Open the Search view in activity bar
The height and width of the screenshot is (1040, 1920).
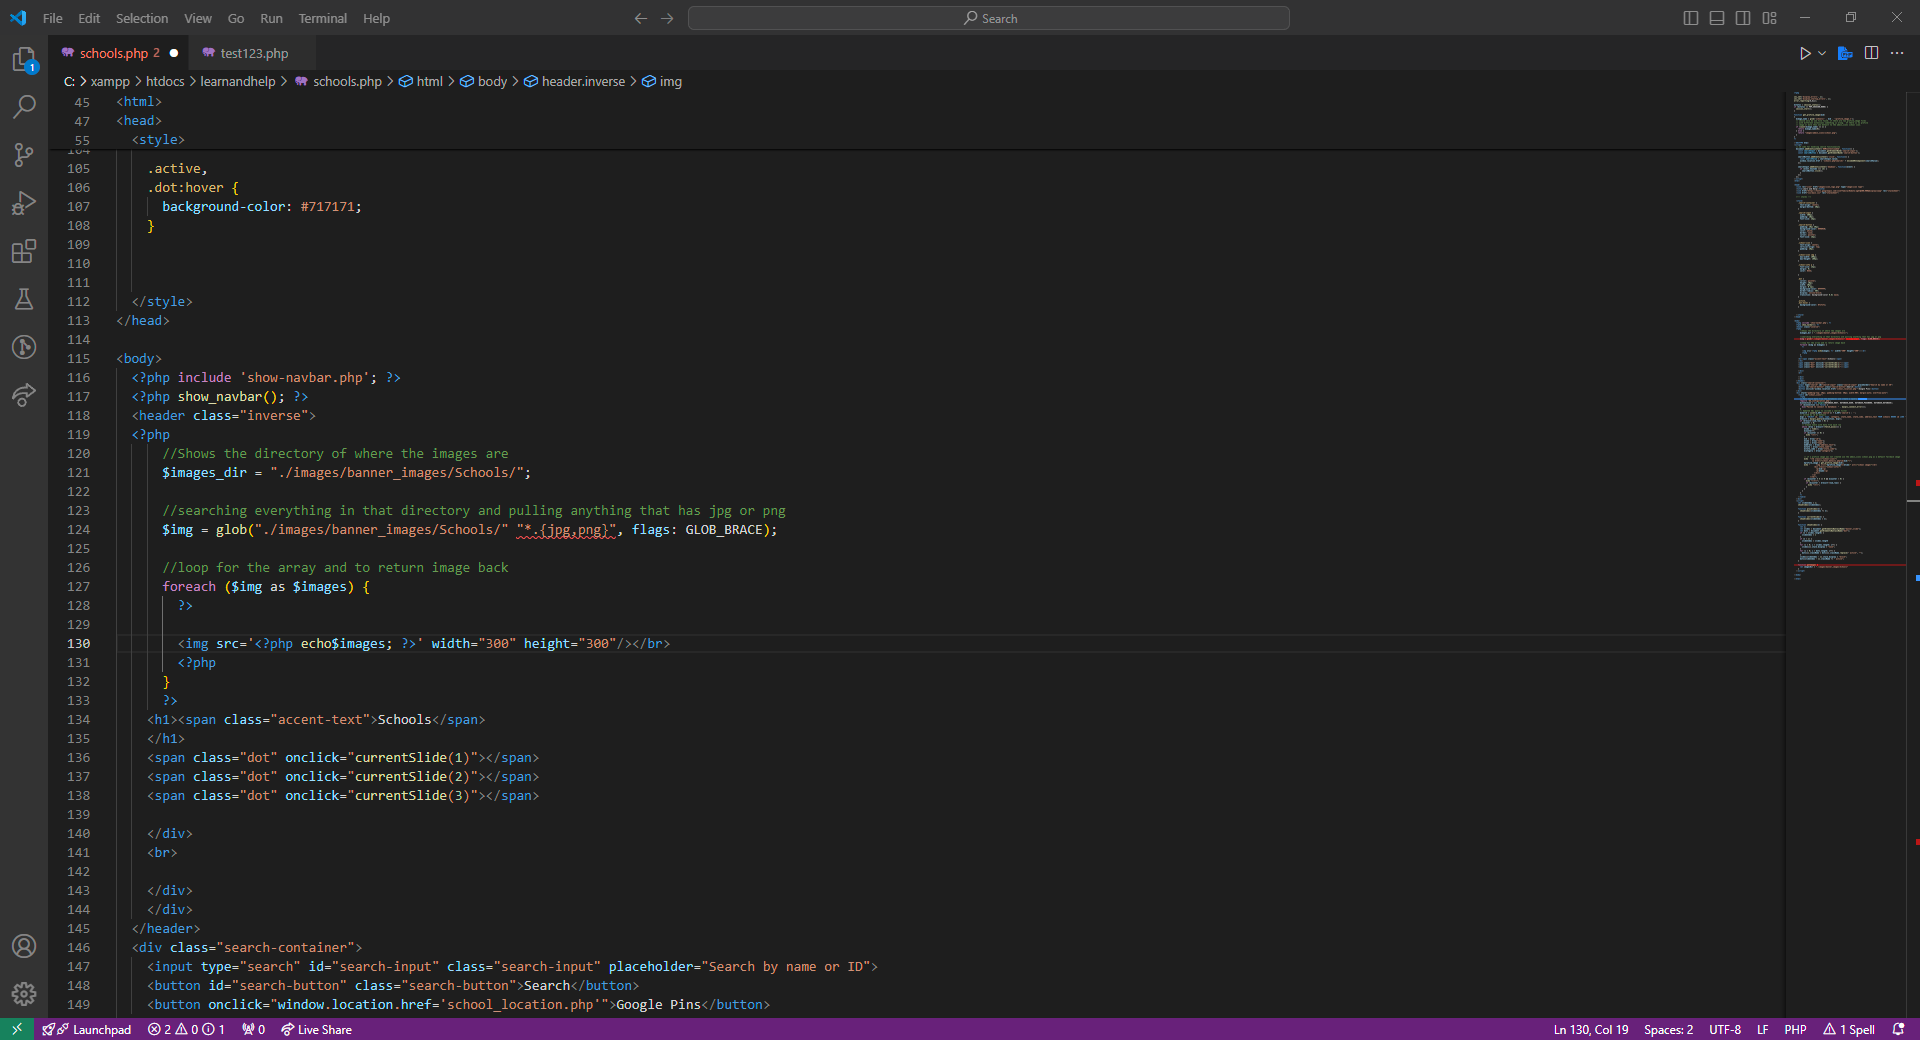[24, 106]
